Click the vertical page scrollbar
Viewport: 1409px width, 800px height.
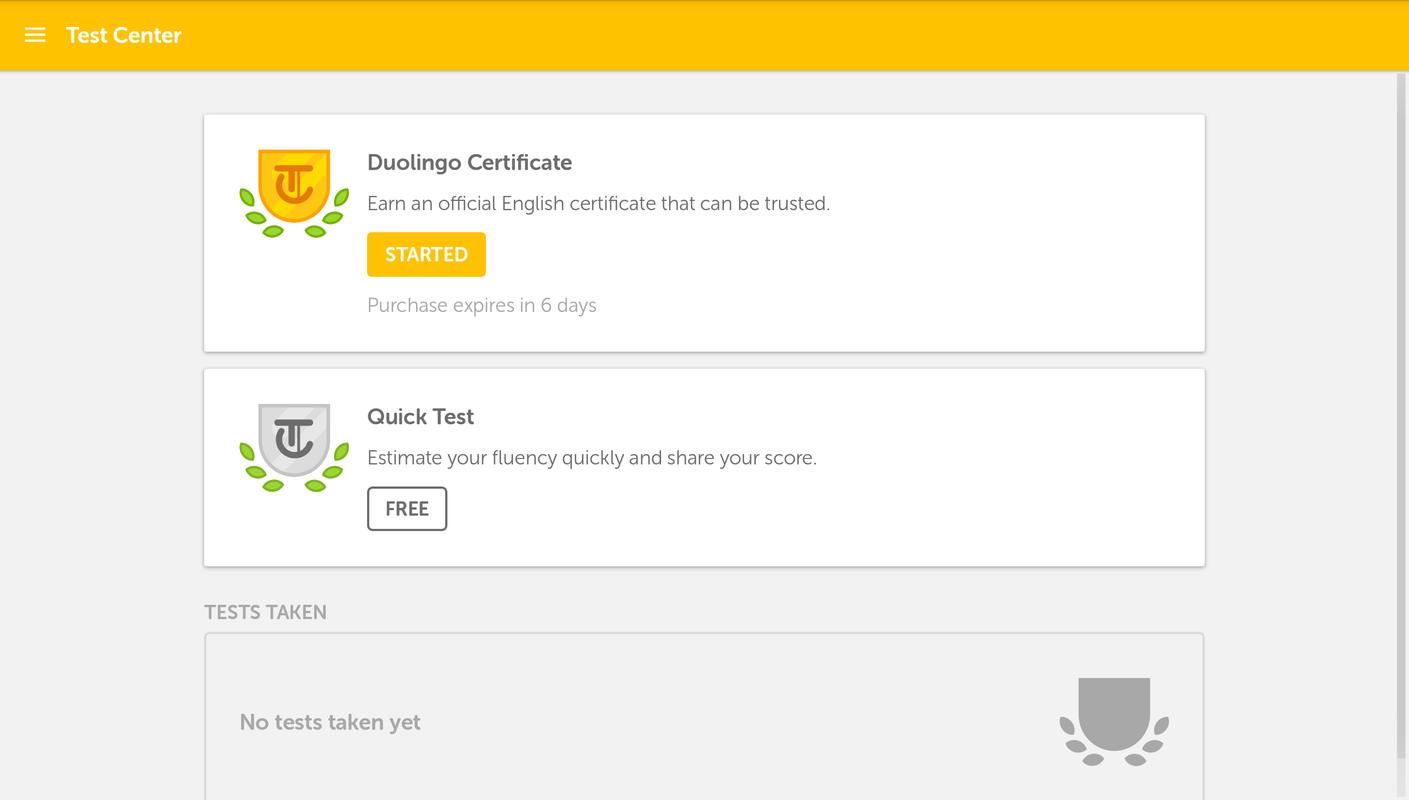1402,415
